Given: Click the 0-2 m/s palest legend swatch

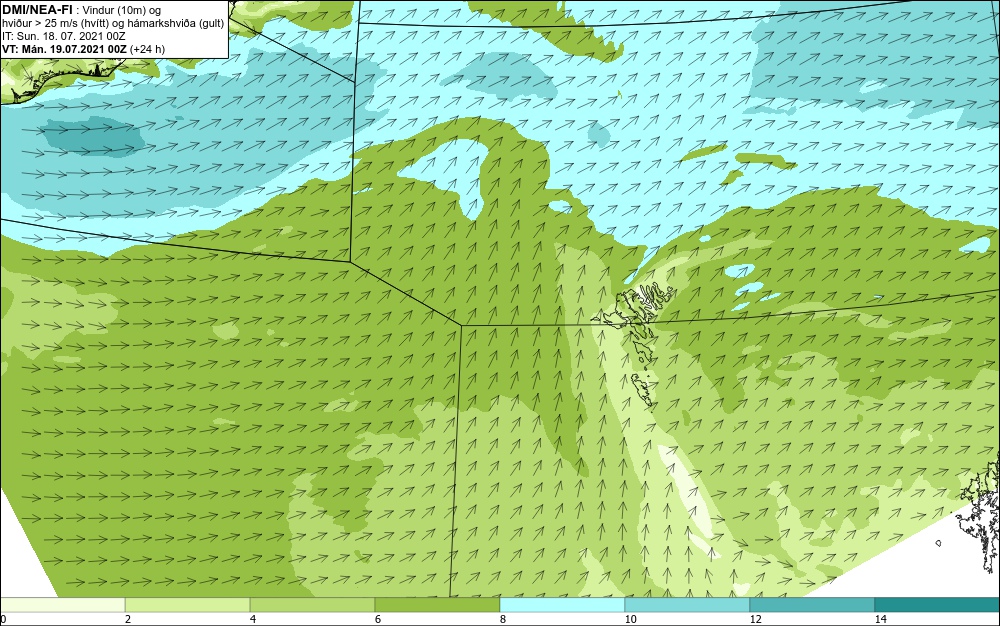Looking at the screenshot, I should 62,605.
